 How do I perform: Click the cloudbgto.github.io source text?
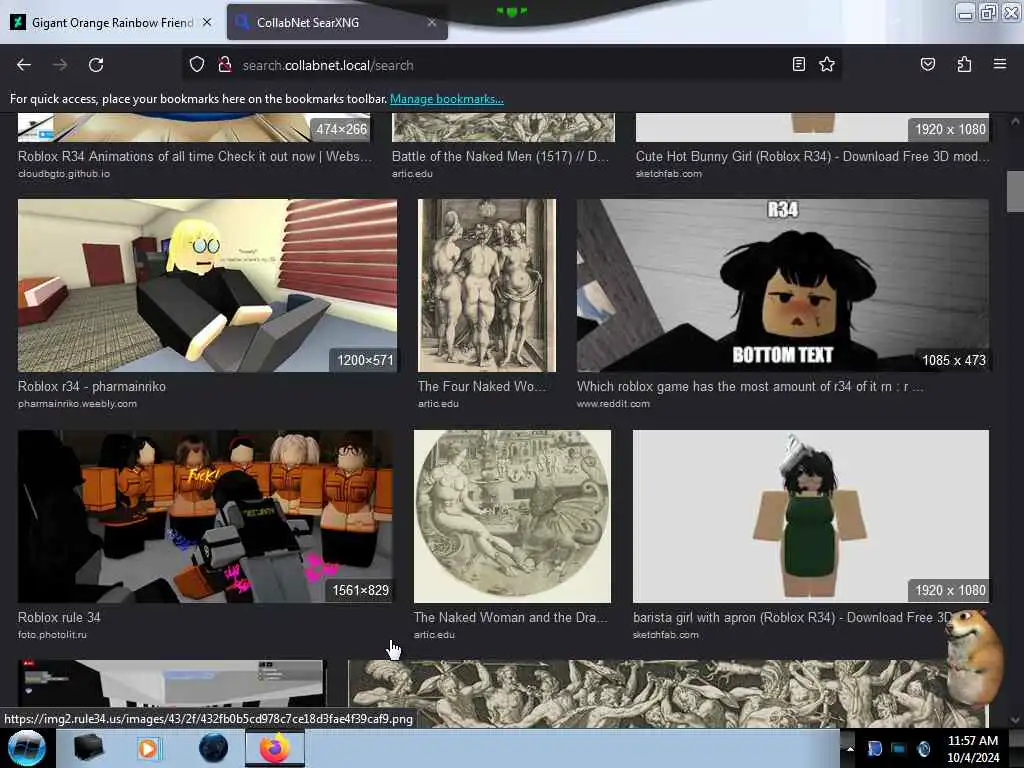64,174
